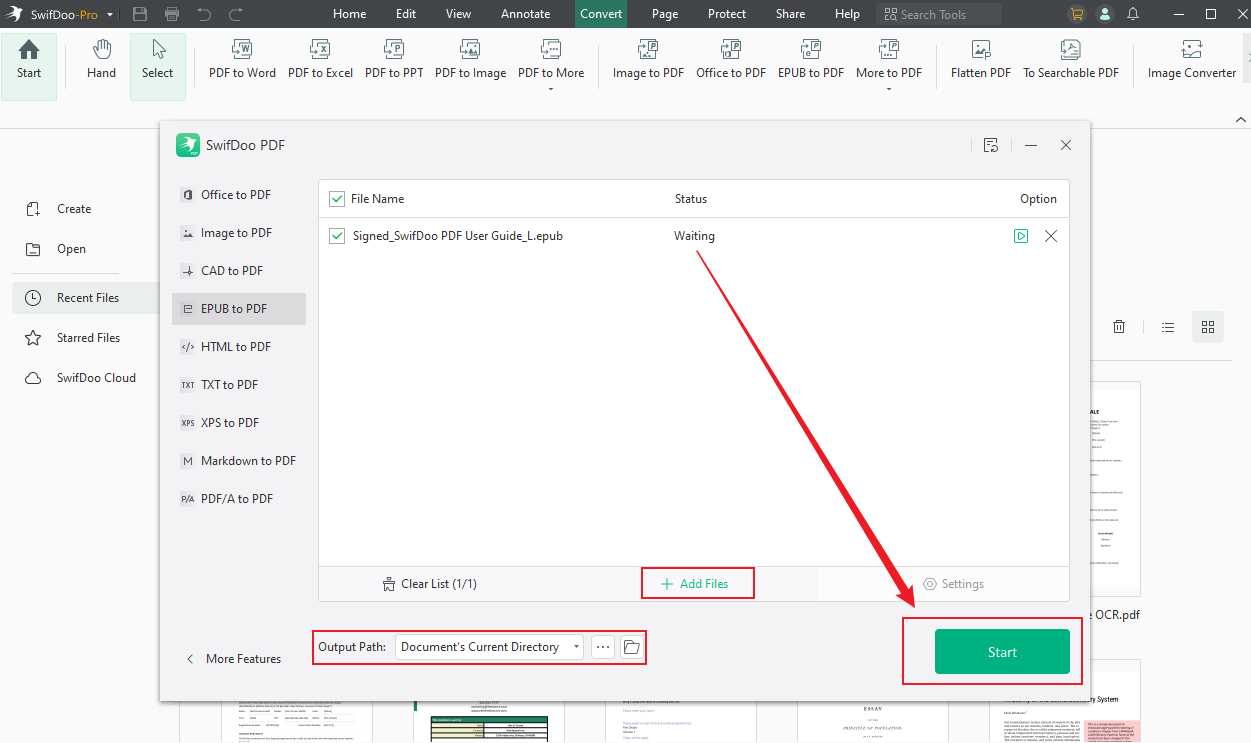Uncheck the Signed_SwifDoo PDF User Guide_L.epub checkbox

pyautogui.click(x=337, y=237)
